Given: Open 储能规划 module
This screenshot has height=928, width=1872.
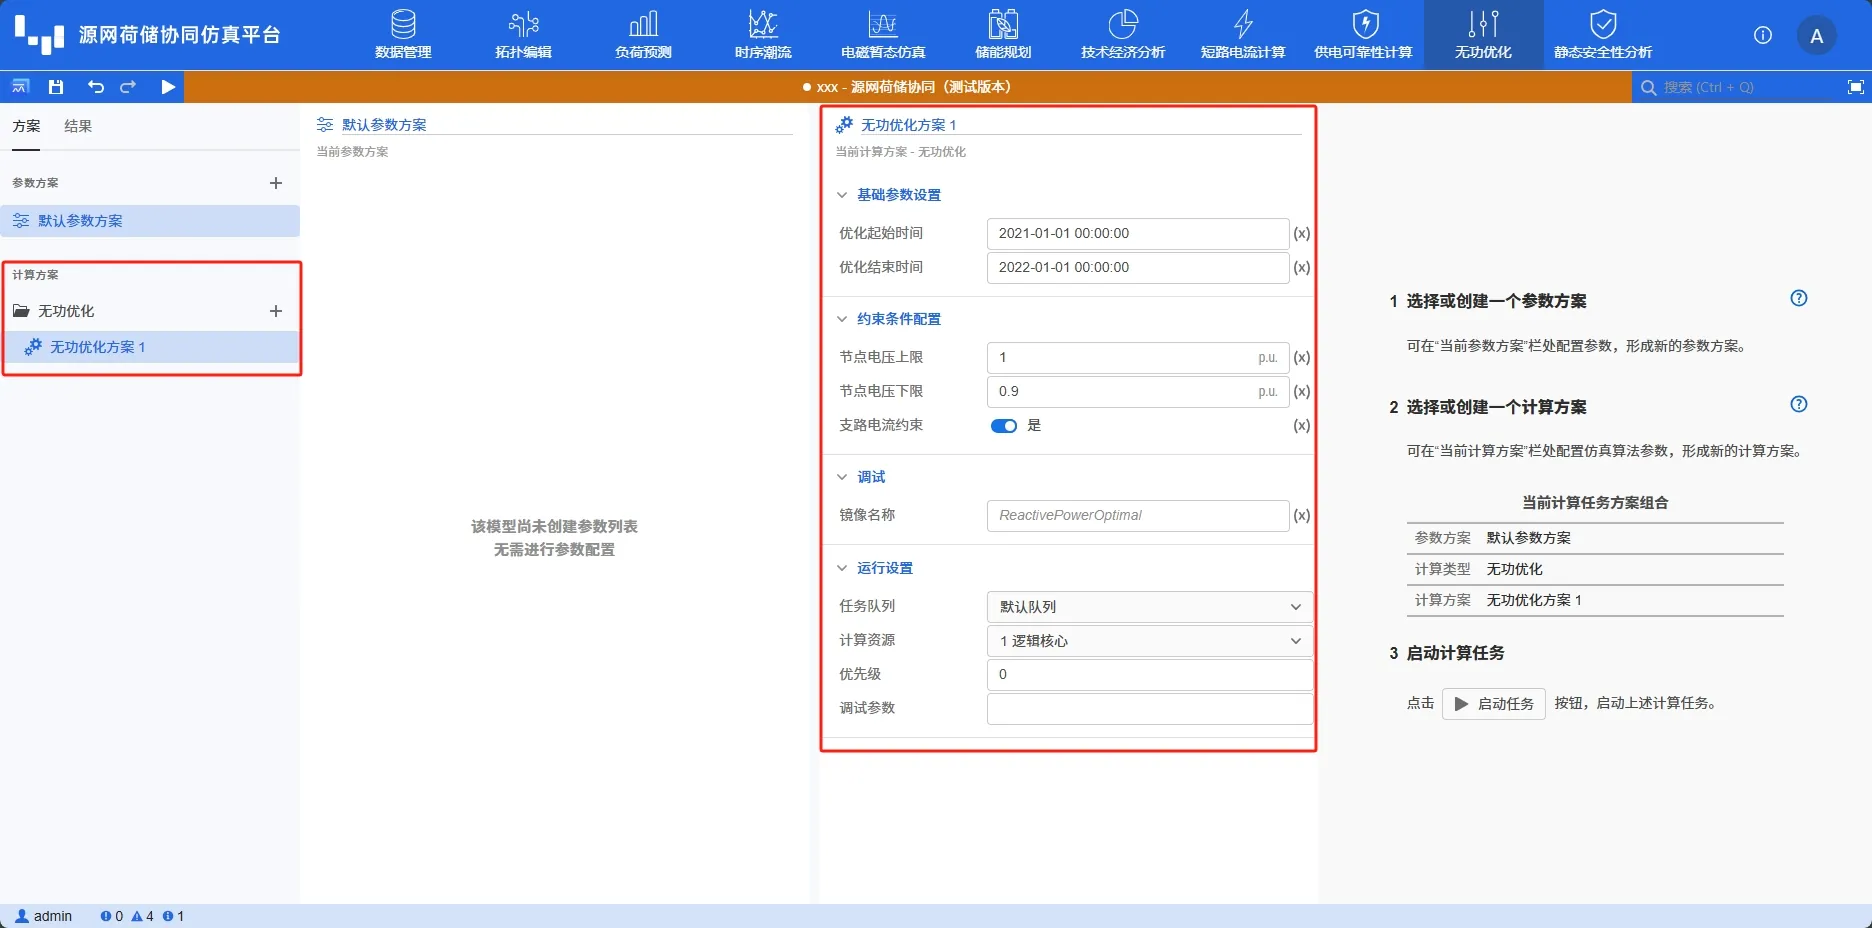Looking at the screenshot, I should [1003, 35].
